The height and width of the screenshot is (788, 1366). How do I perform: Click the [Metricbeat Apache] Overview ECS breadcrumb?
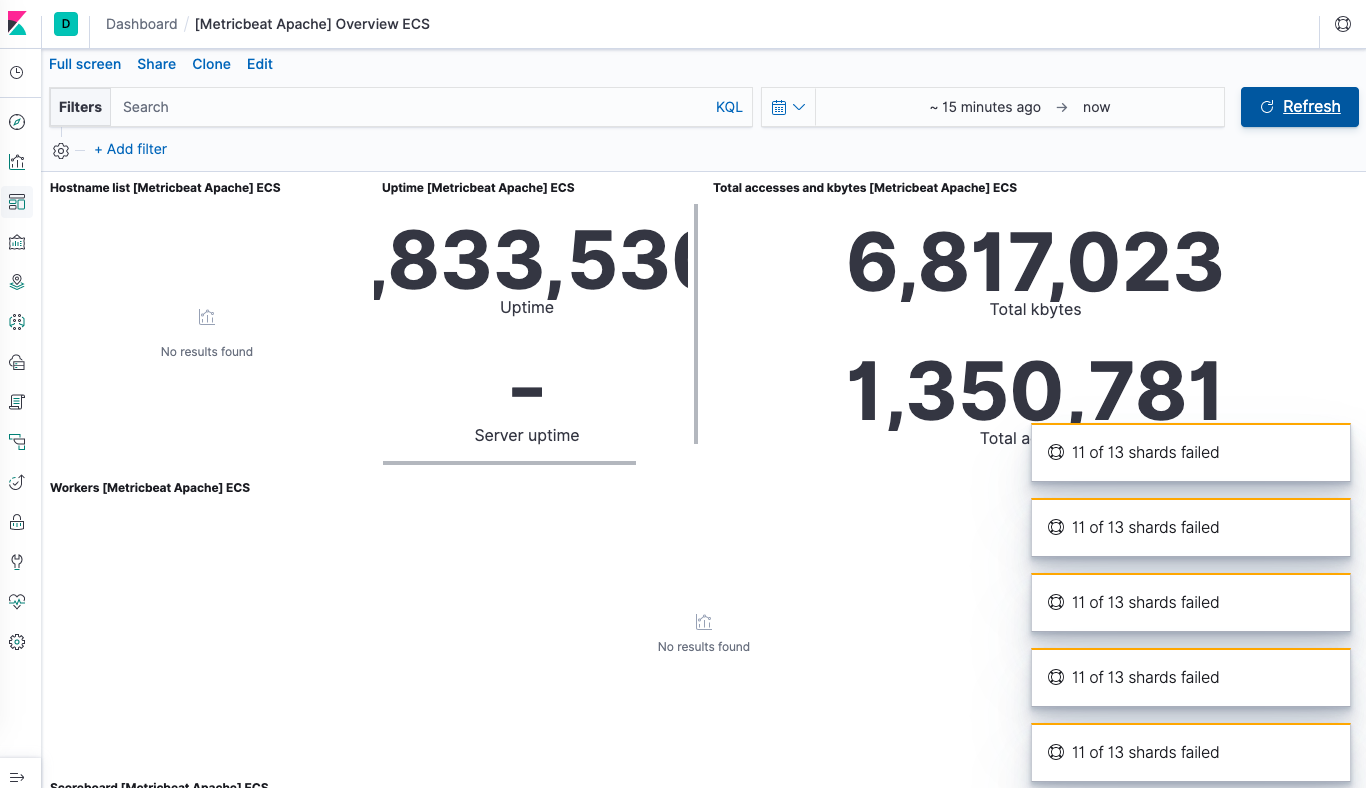click(x=312, y=24)
